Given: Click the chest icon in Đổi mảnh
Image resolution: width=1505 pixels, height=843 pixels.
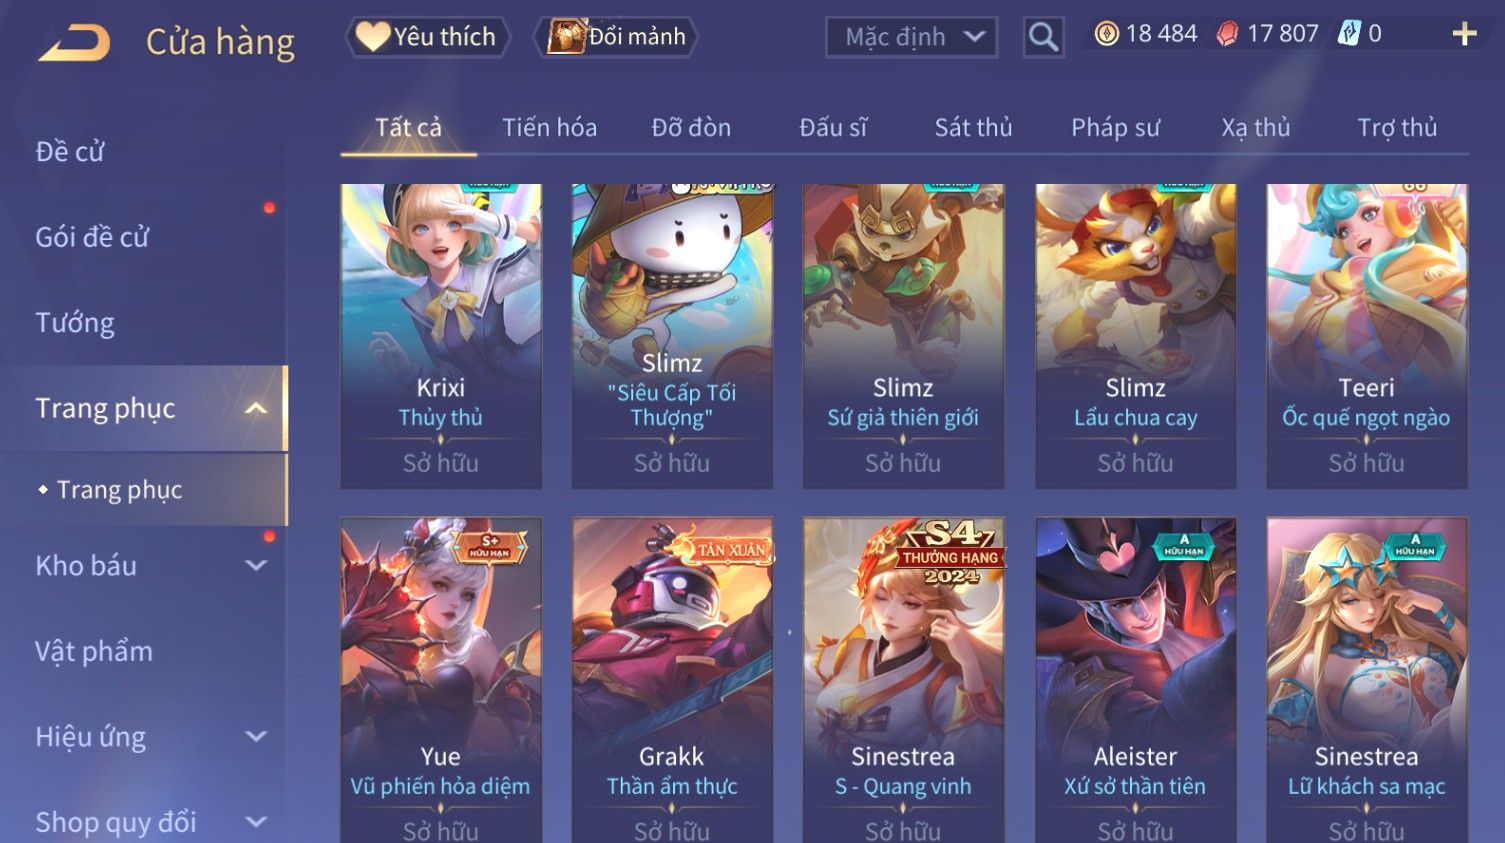Looking at the screenshot, I should (x=566, y=37).
